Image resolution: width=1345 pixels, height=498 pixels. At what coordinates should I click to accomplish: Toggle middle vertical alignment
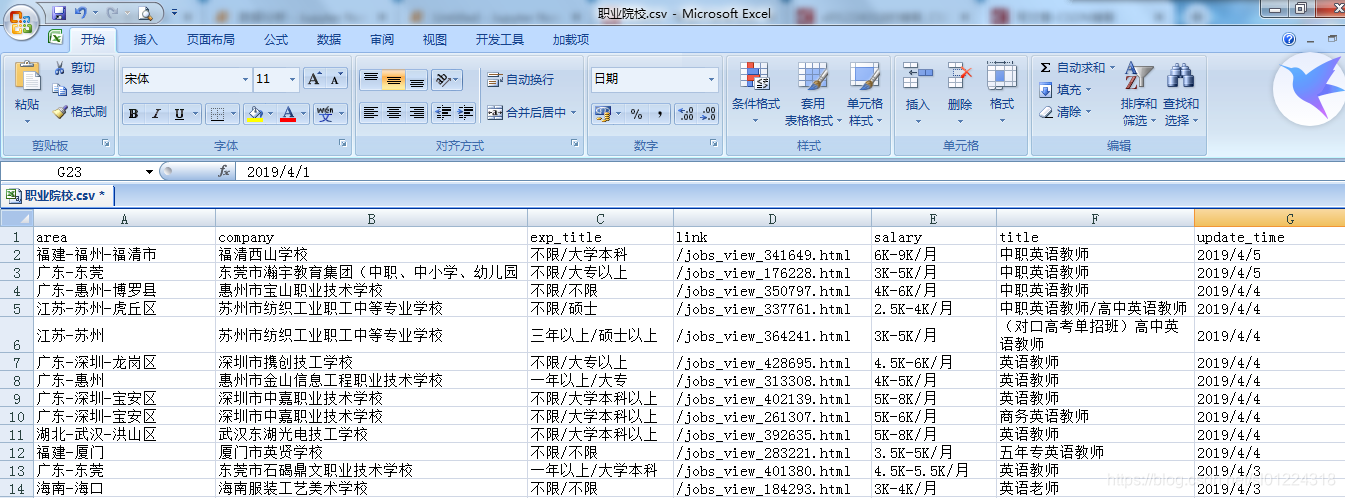point(393,79)
